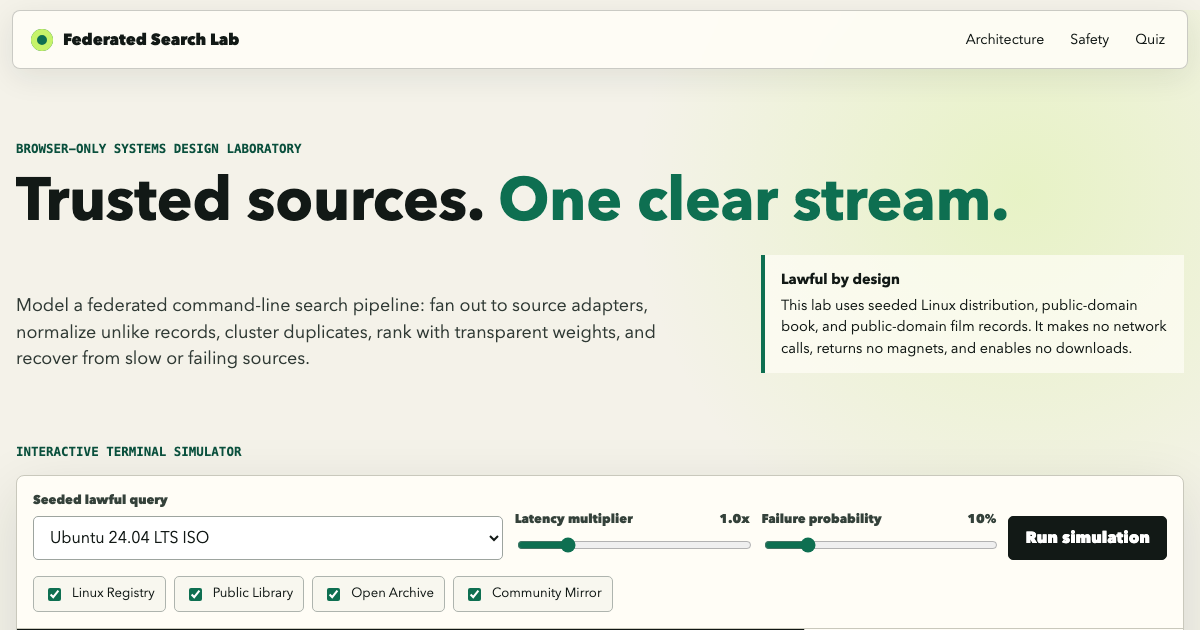1200x630 pixels.
Task: Click the 'Trusted sources.' black headline
Action: pos(250,199)
